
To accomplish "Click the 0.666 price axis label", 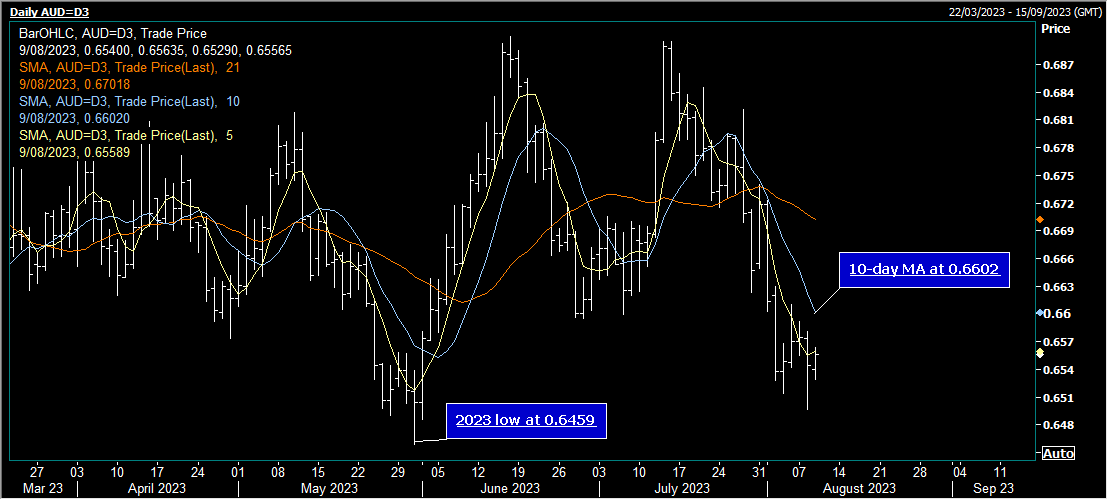I will [1058, 259].
